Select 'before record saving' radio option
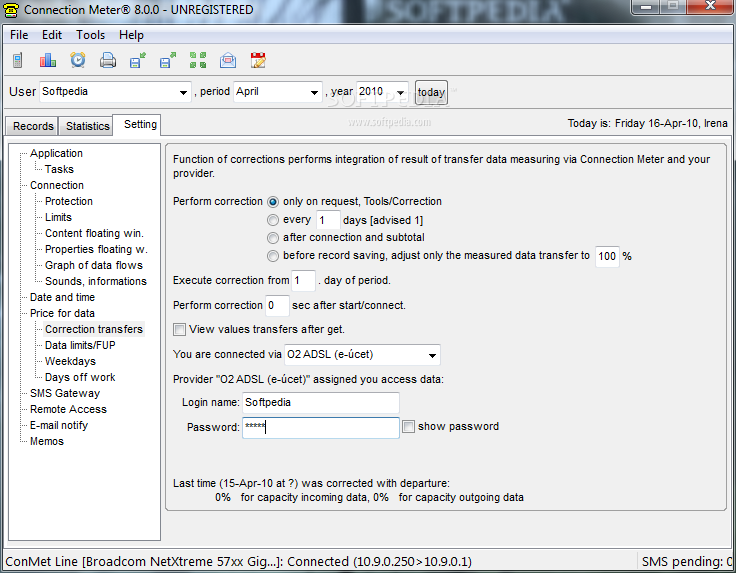The image size is (736, 573). 273,256
